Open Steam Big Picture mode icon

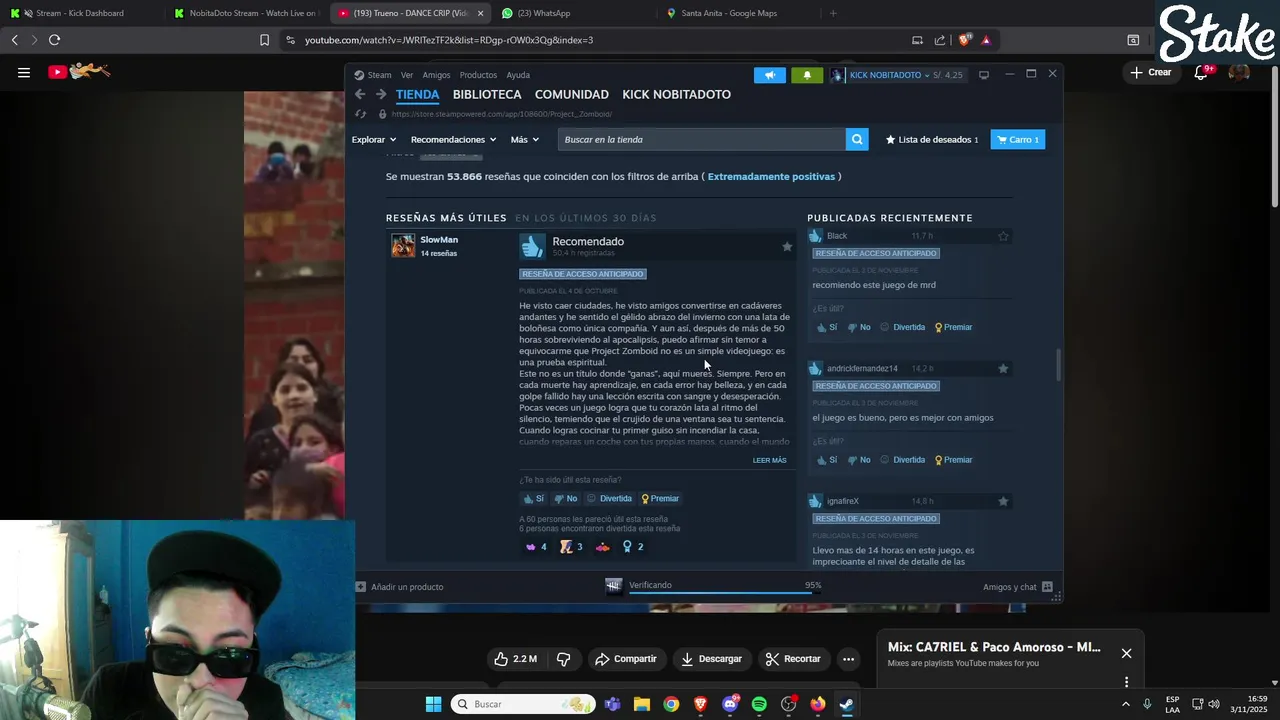(984, 75)
